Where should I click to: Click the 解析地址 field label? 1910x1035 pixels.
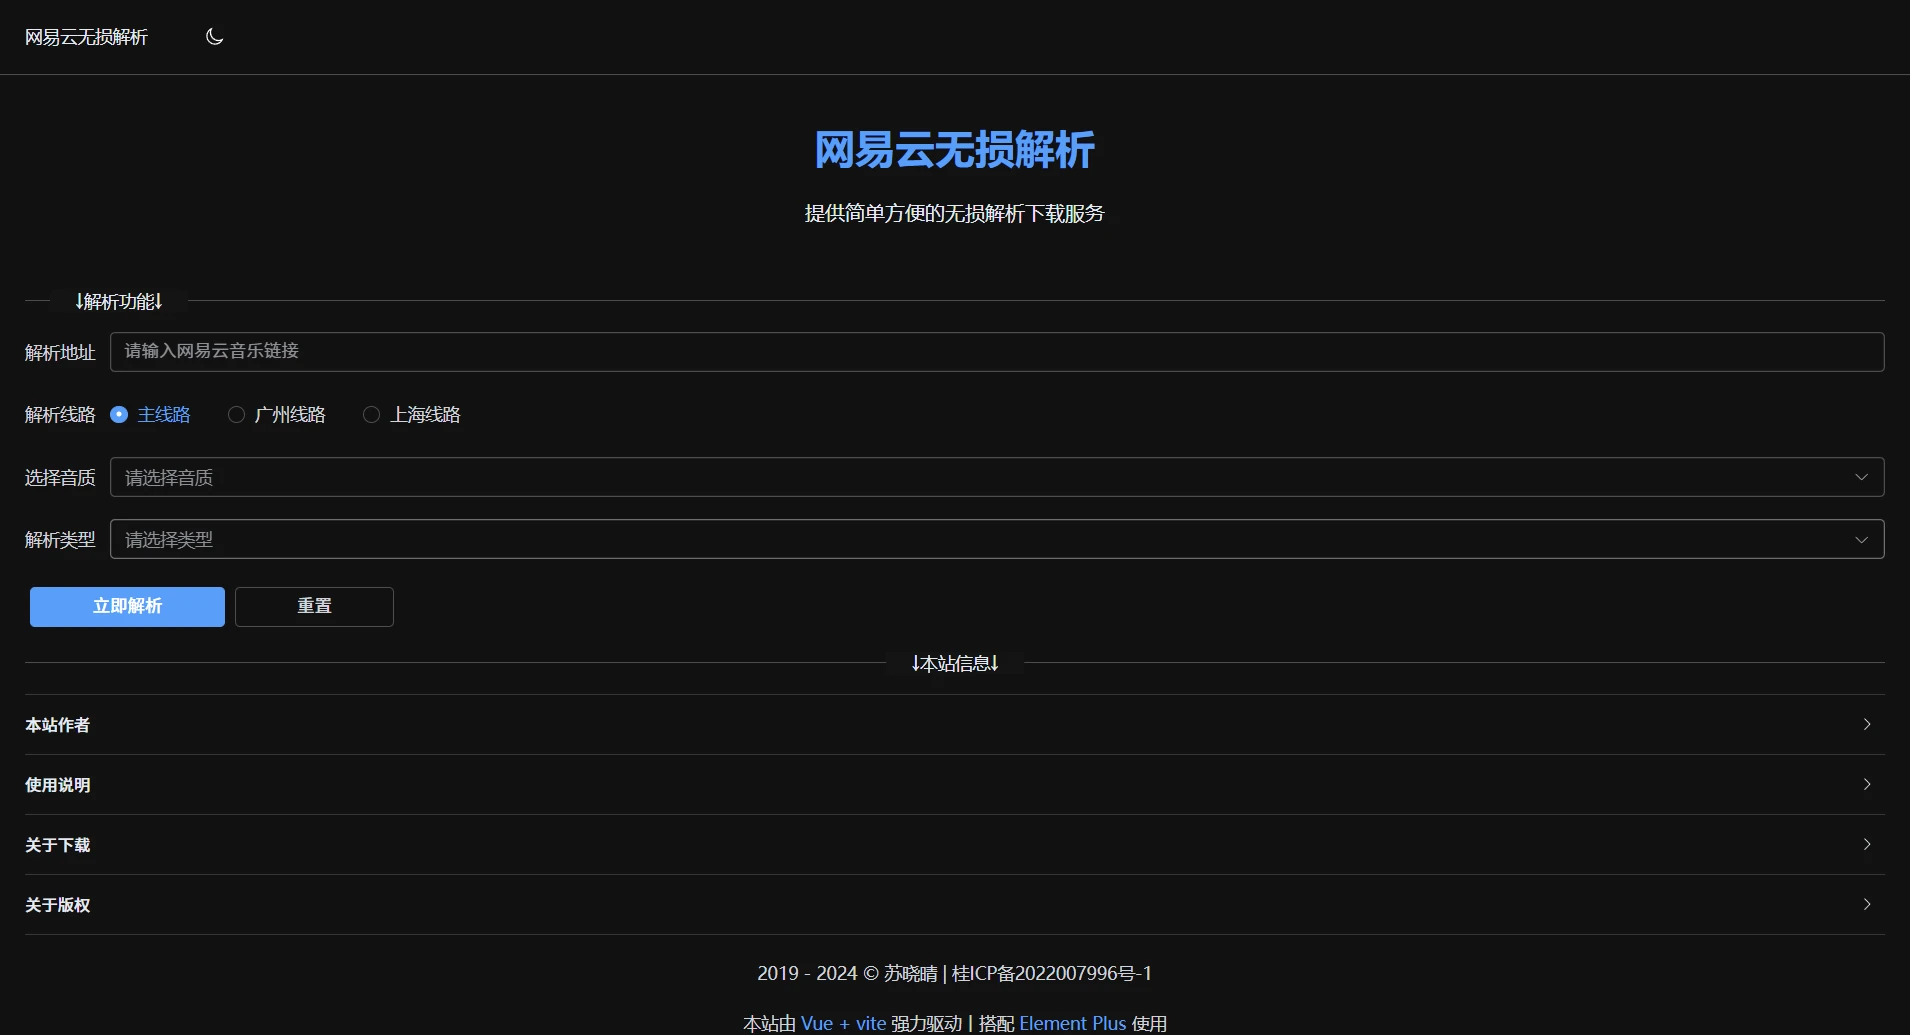pos(60,352)
